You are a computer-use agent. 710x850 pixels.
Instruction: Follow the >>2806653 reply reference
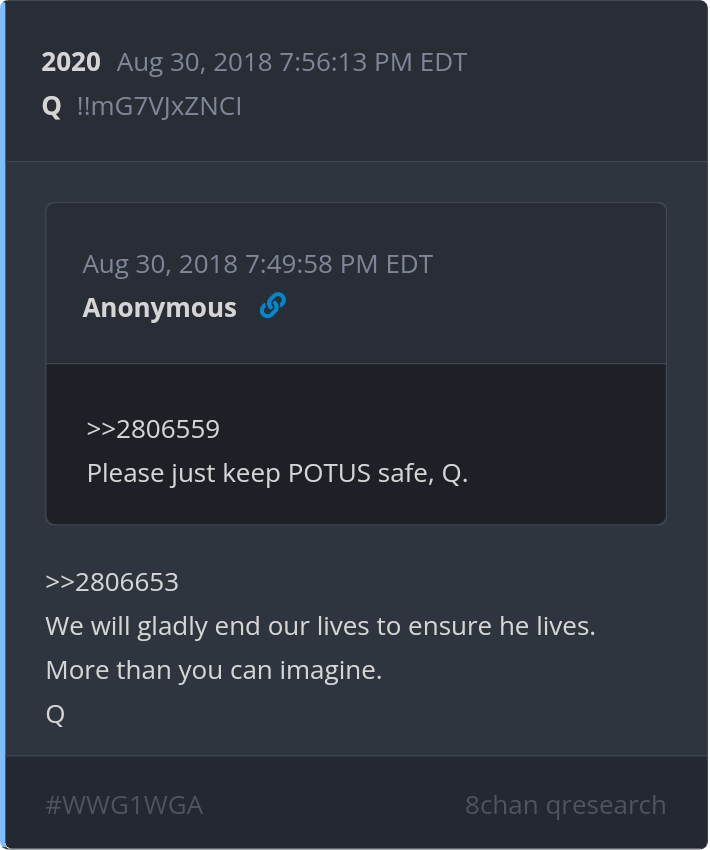112,582
